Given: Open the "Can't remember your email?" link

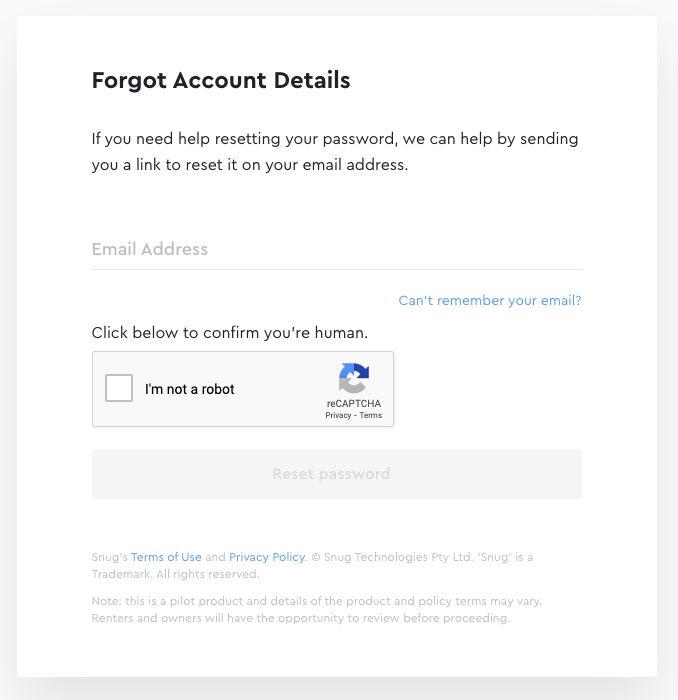Looking at the screenshot, I should click(489, 300).
